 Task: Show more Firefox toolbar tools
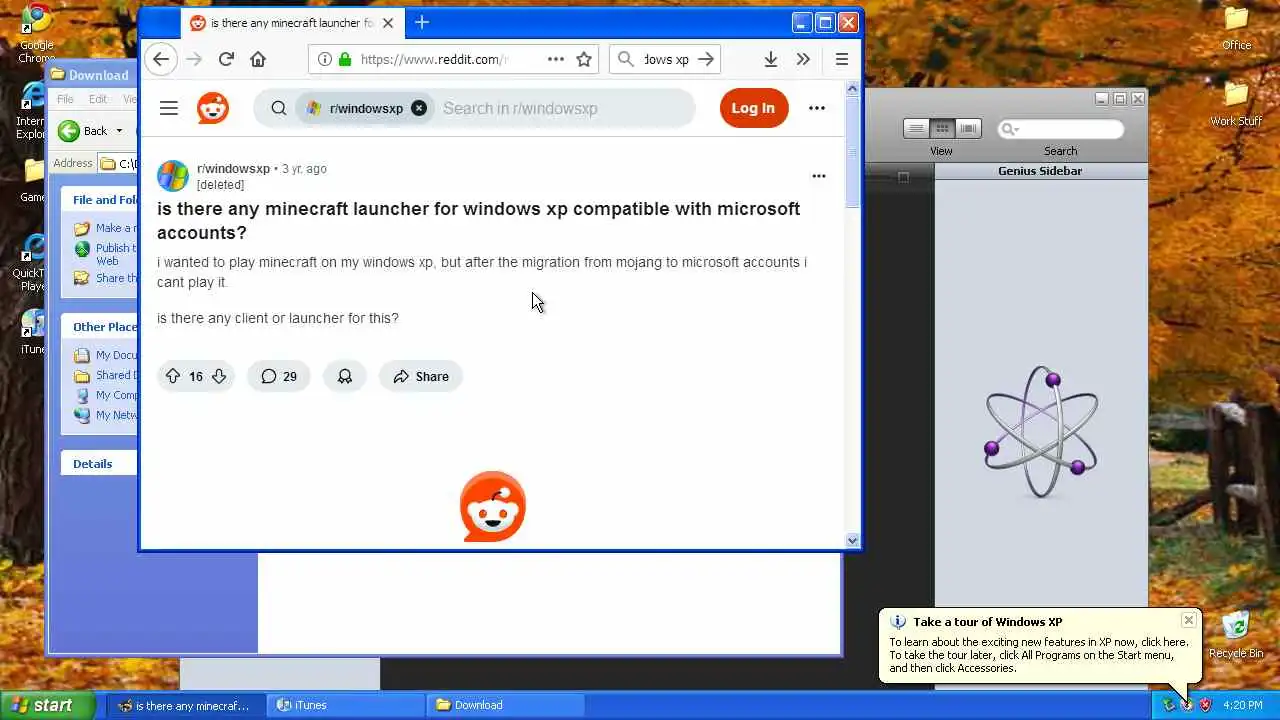802,59
